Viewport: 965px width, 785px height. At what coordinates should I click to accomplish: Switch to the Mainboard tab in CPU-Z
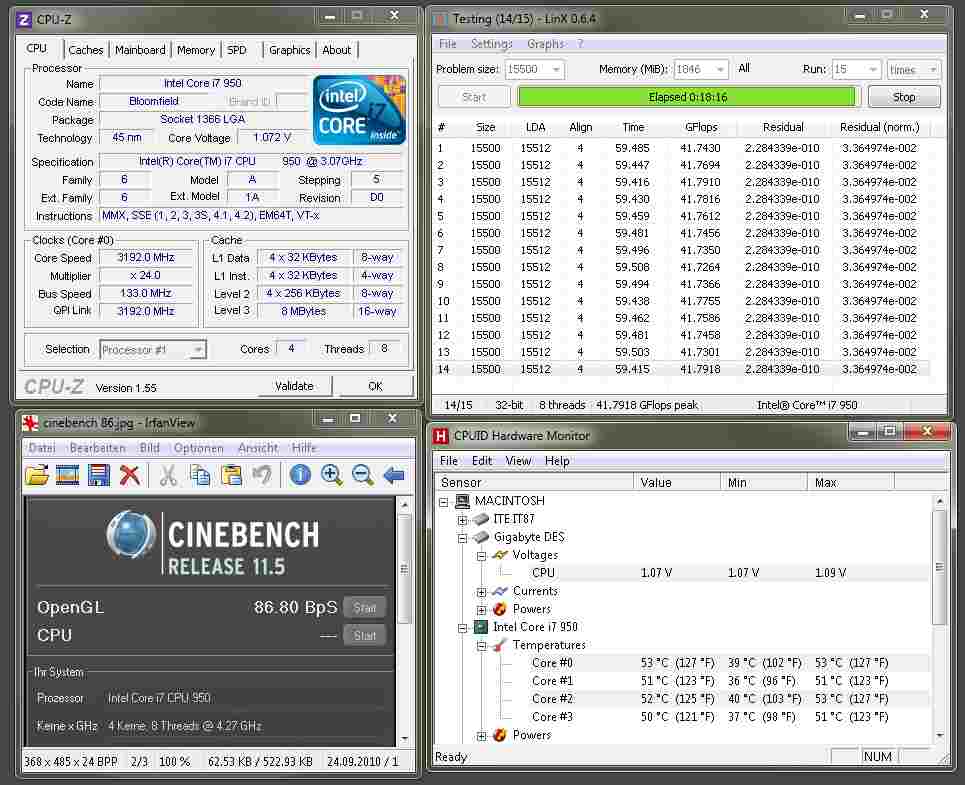tap(140, 50)
